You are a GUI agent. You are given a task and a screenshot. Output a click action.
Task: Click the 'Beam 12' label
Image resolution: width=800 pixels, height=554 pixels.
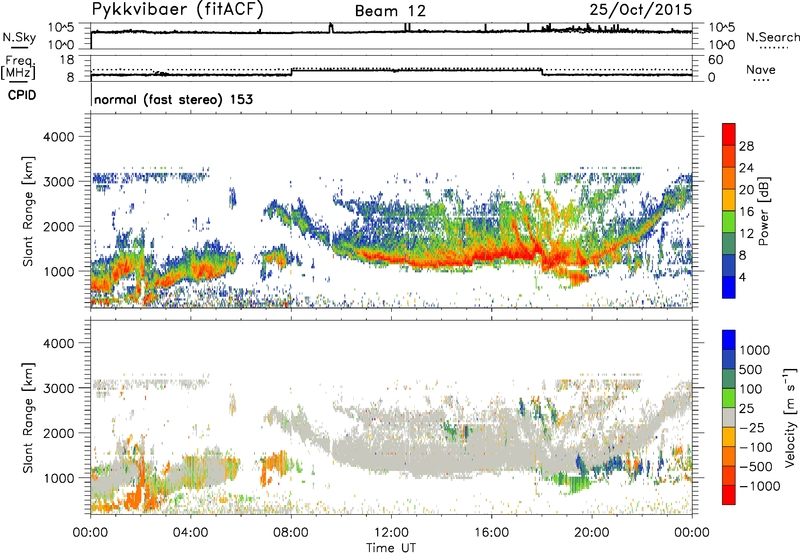click(x=390, y=11)
